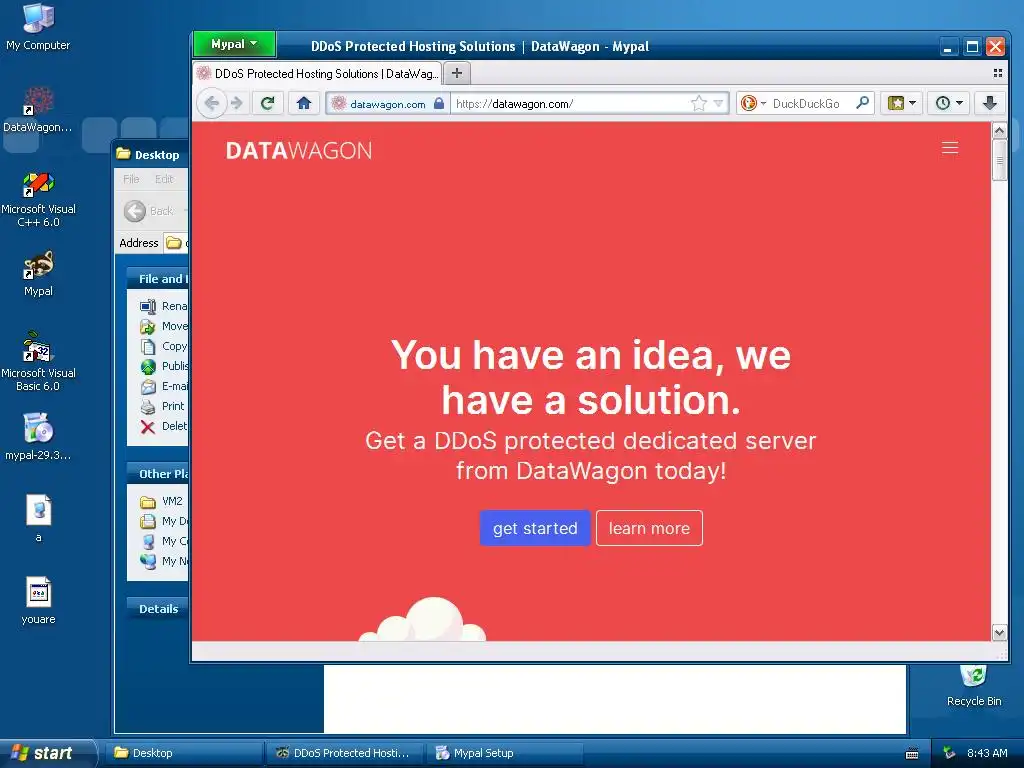1024x768 pixels.
Task: Open the Mypal application menu dropdown
Action: click(234, 44)
